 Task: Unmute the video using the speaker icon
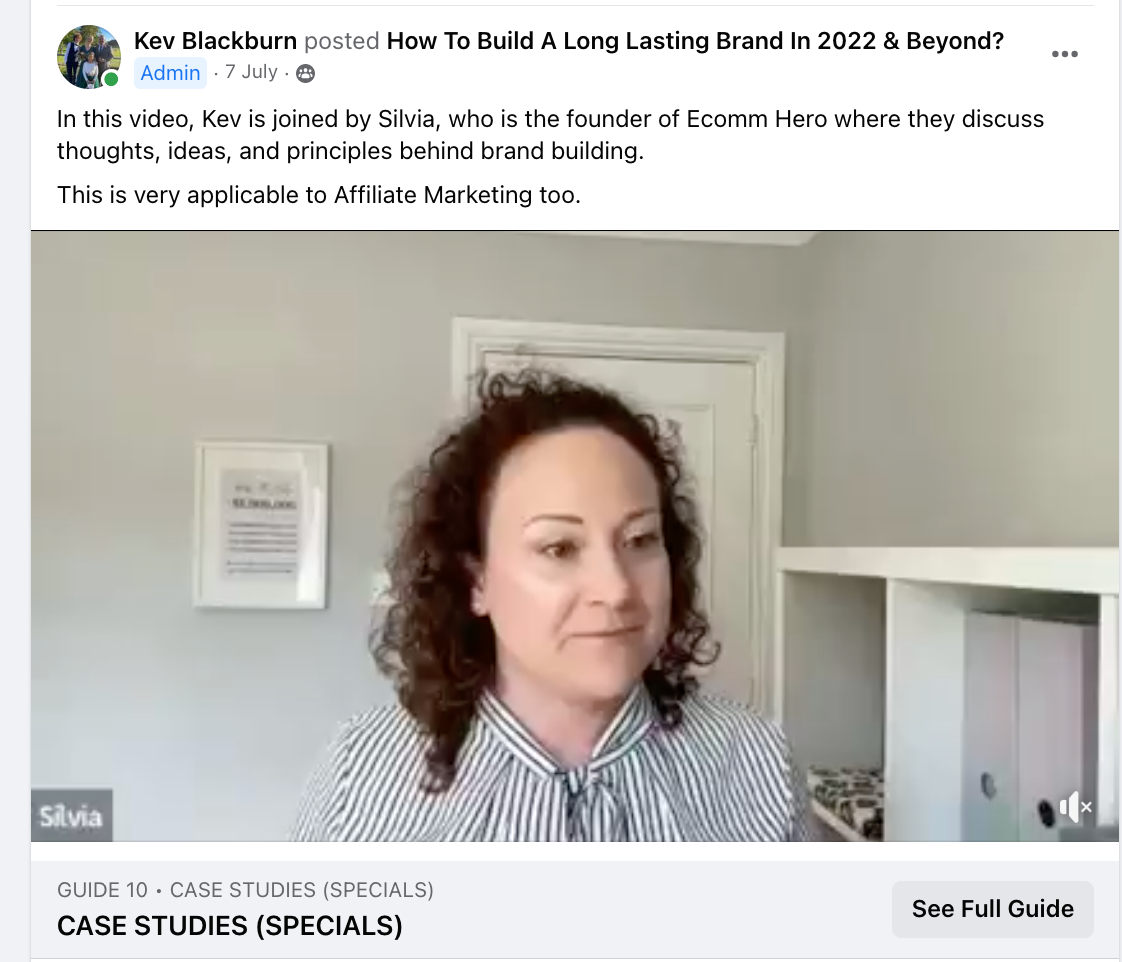[1075, 807]
